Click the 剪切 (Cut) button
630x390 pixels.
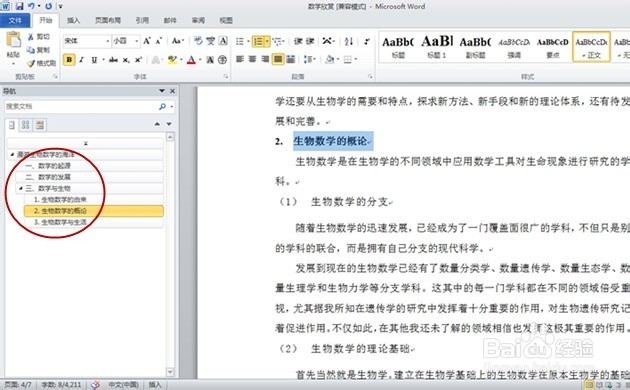[39, 37]
